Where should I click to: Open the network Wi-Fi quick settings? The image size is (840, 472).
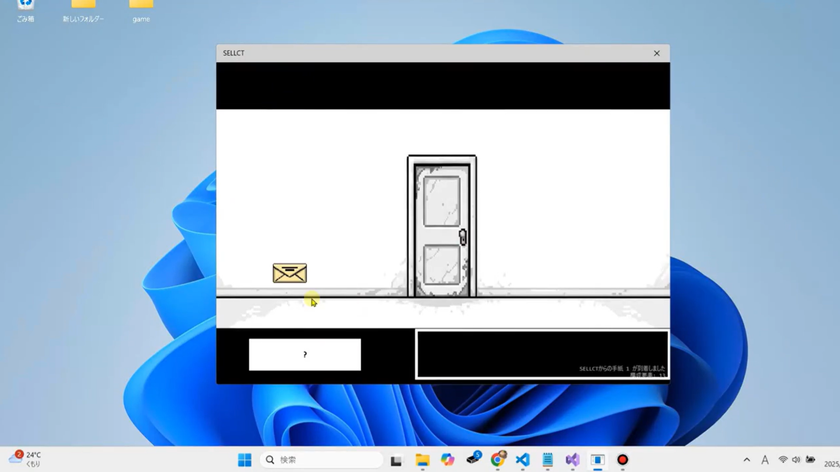783,460
